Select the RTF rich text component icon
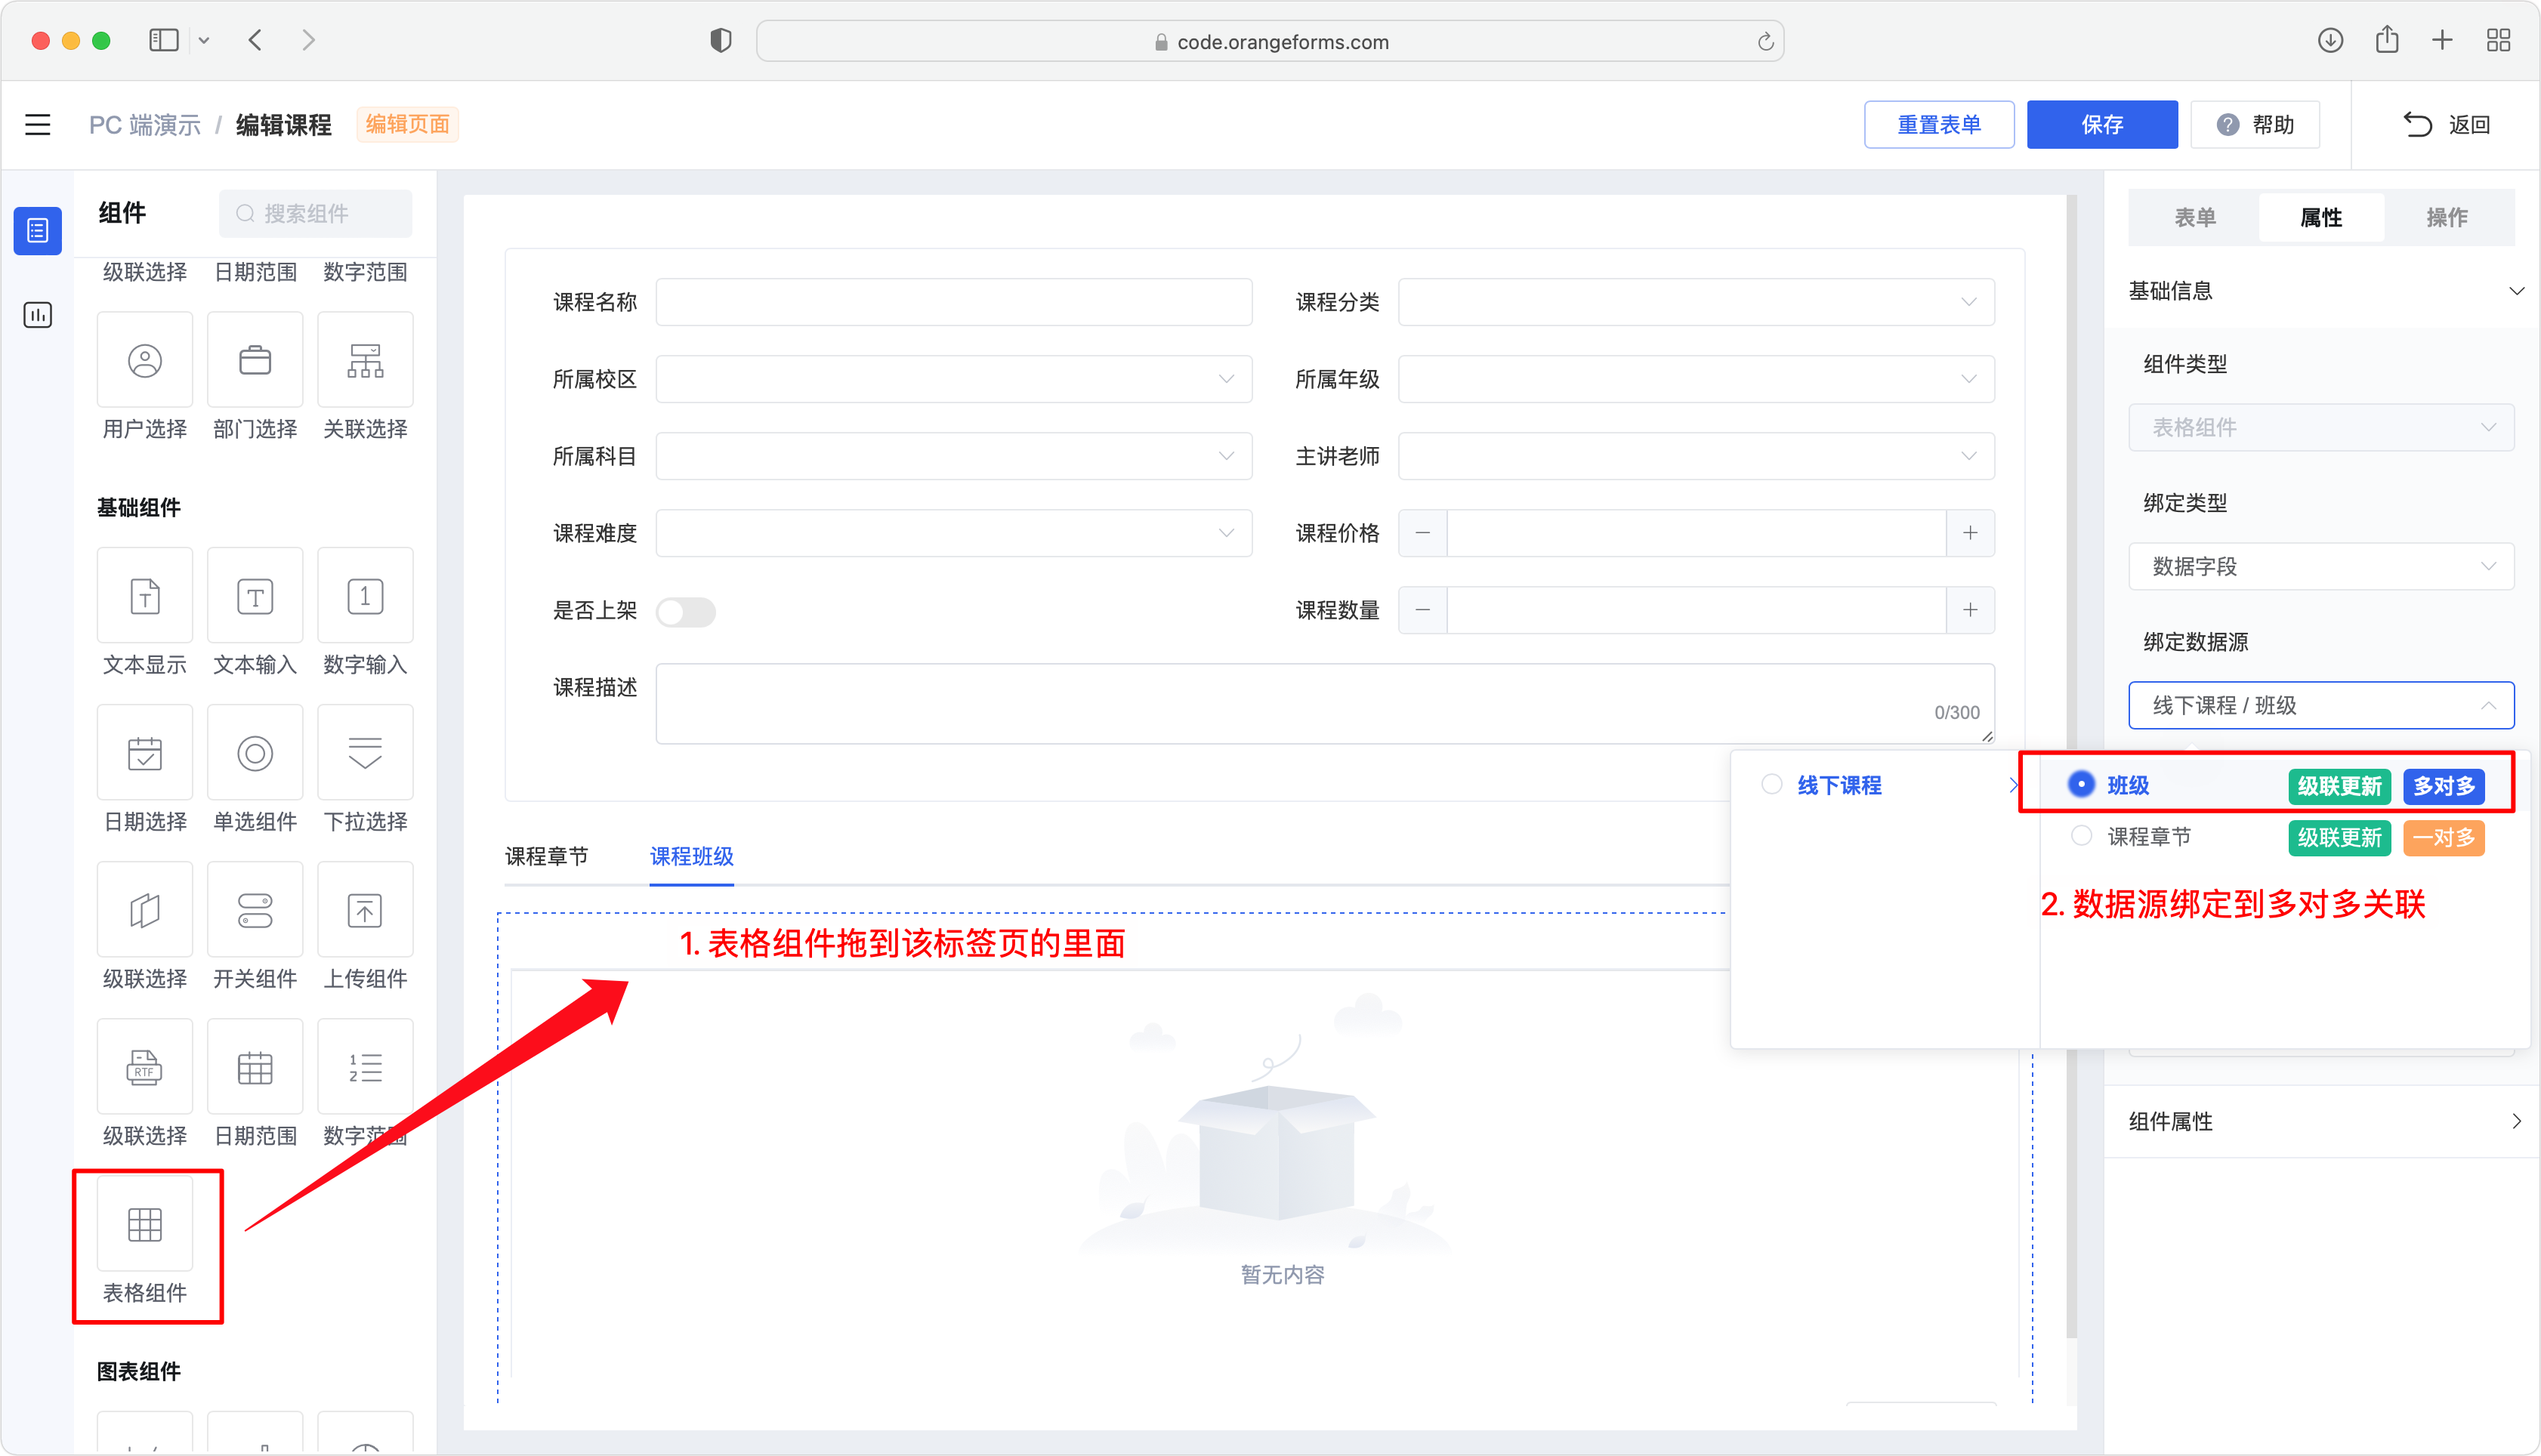The image size is (2541, 1456). pyautogui.click(x=145, y=1067)
